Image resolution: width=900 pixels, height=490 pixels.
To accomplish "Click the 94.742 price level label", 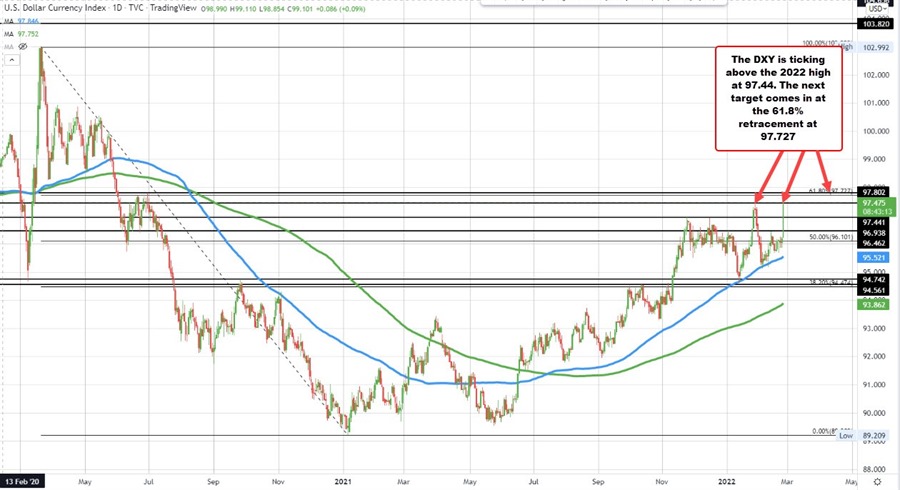I will pos(874,280).
